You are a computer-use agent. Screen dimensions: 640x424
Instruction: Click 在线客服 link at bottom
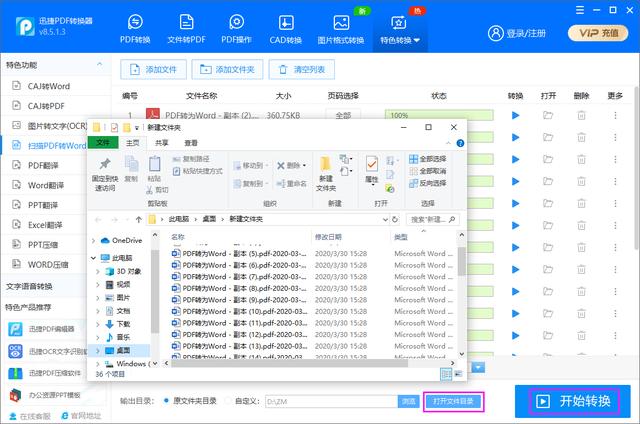coord(30,416)
